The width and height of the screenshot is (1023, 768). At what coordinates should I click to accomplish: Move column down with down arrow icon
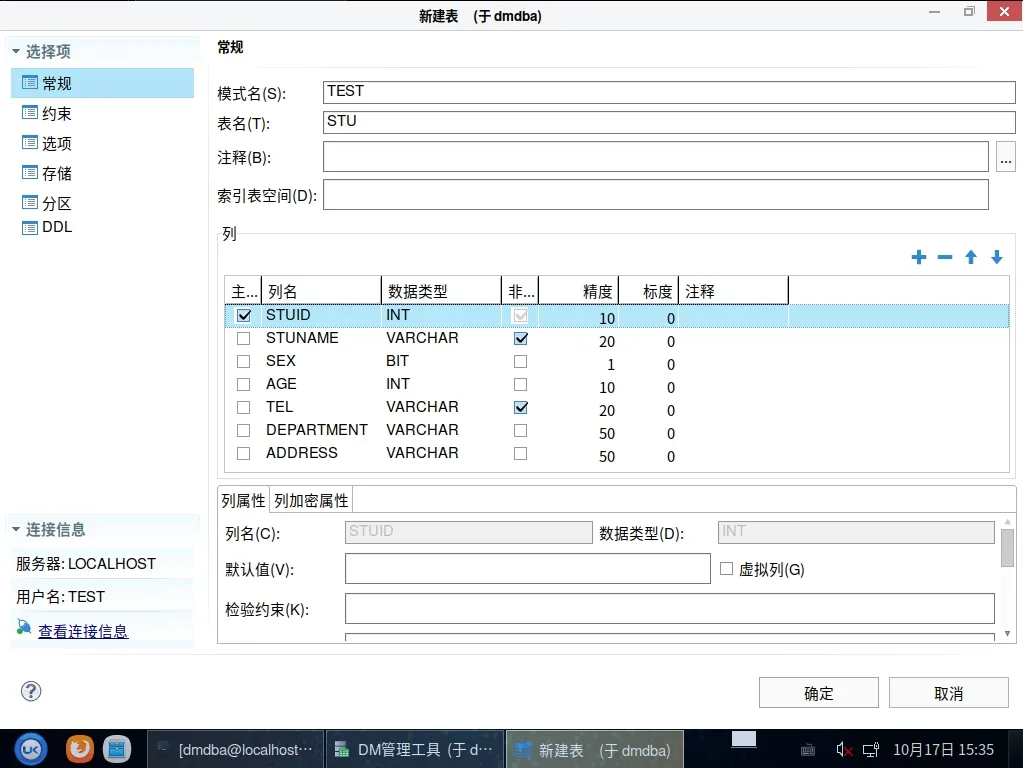[996, 258]
